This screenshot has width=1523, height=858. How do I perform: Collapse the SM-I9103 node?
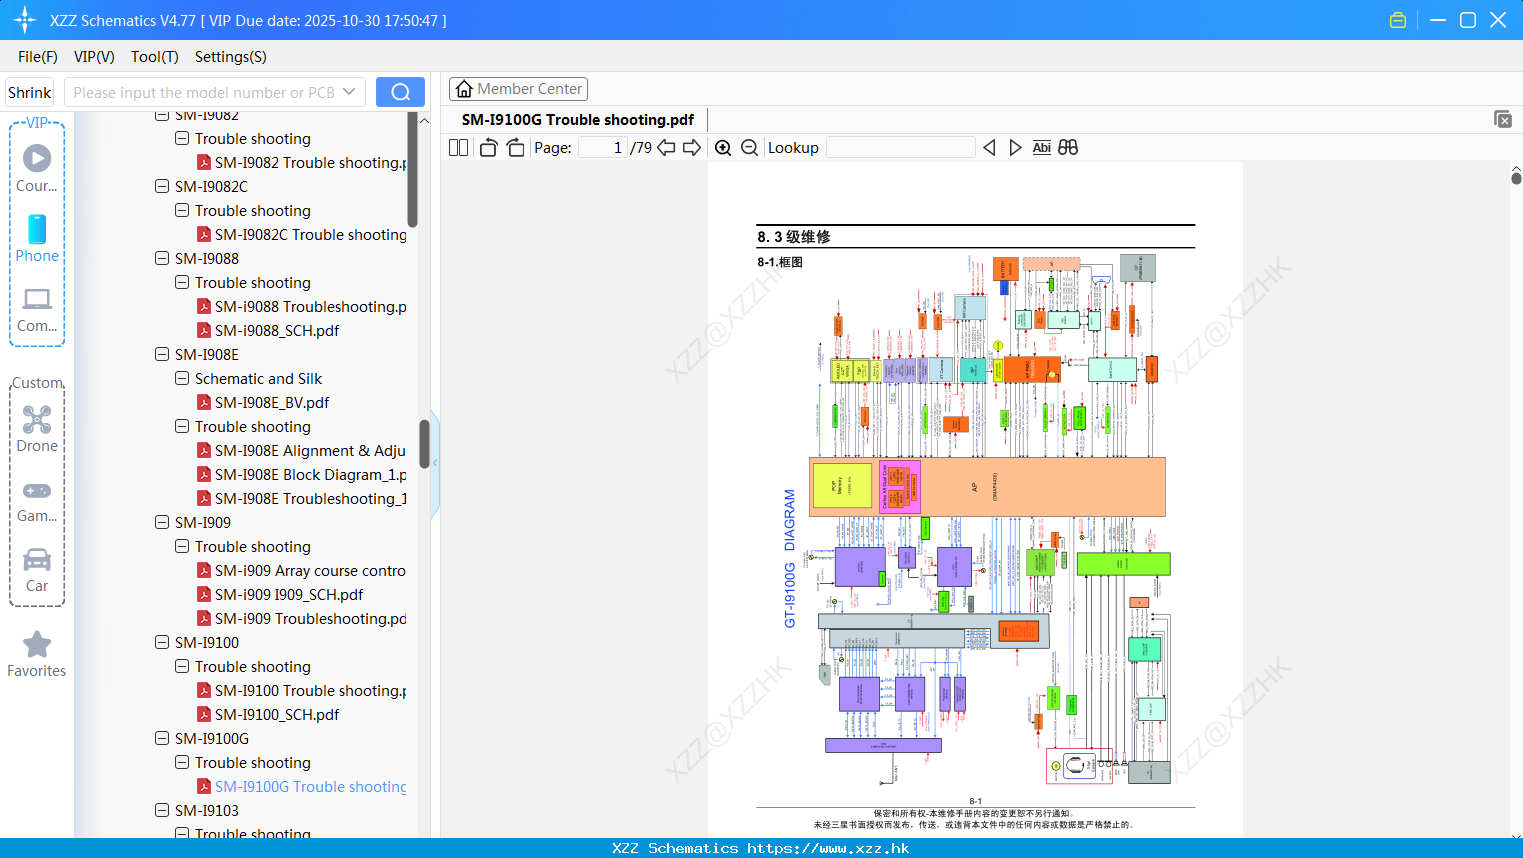162,810
